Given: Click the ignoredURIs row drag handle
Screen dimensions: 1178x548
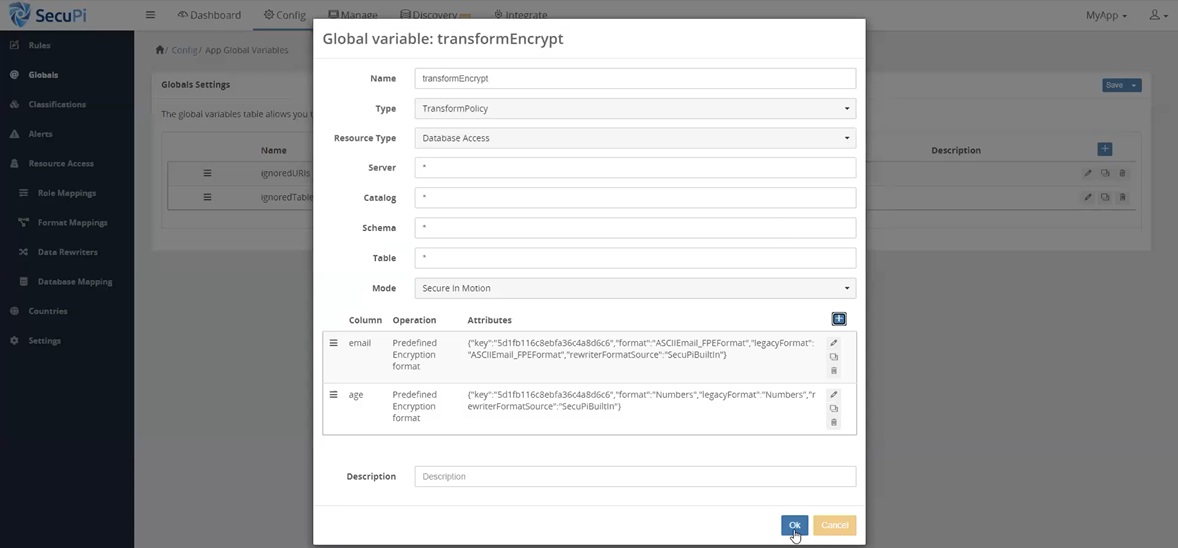Looking at the screenshot, I should point(207,173).
